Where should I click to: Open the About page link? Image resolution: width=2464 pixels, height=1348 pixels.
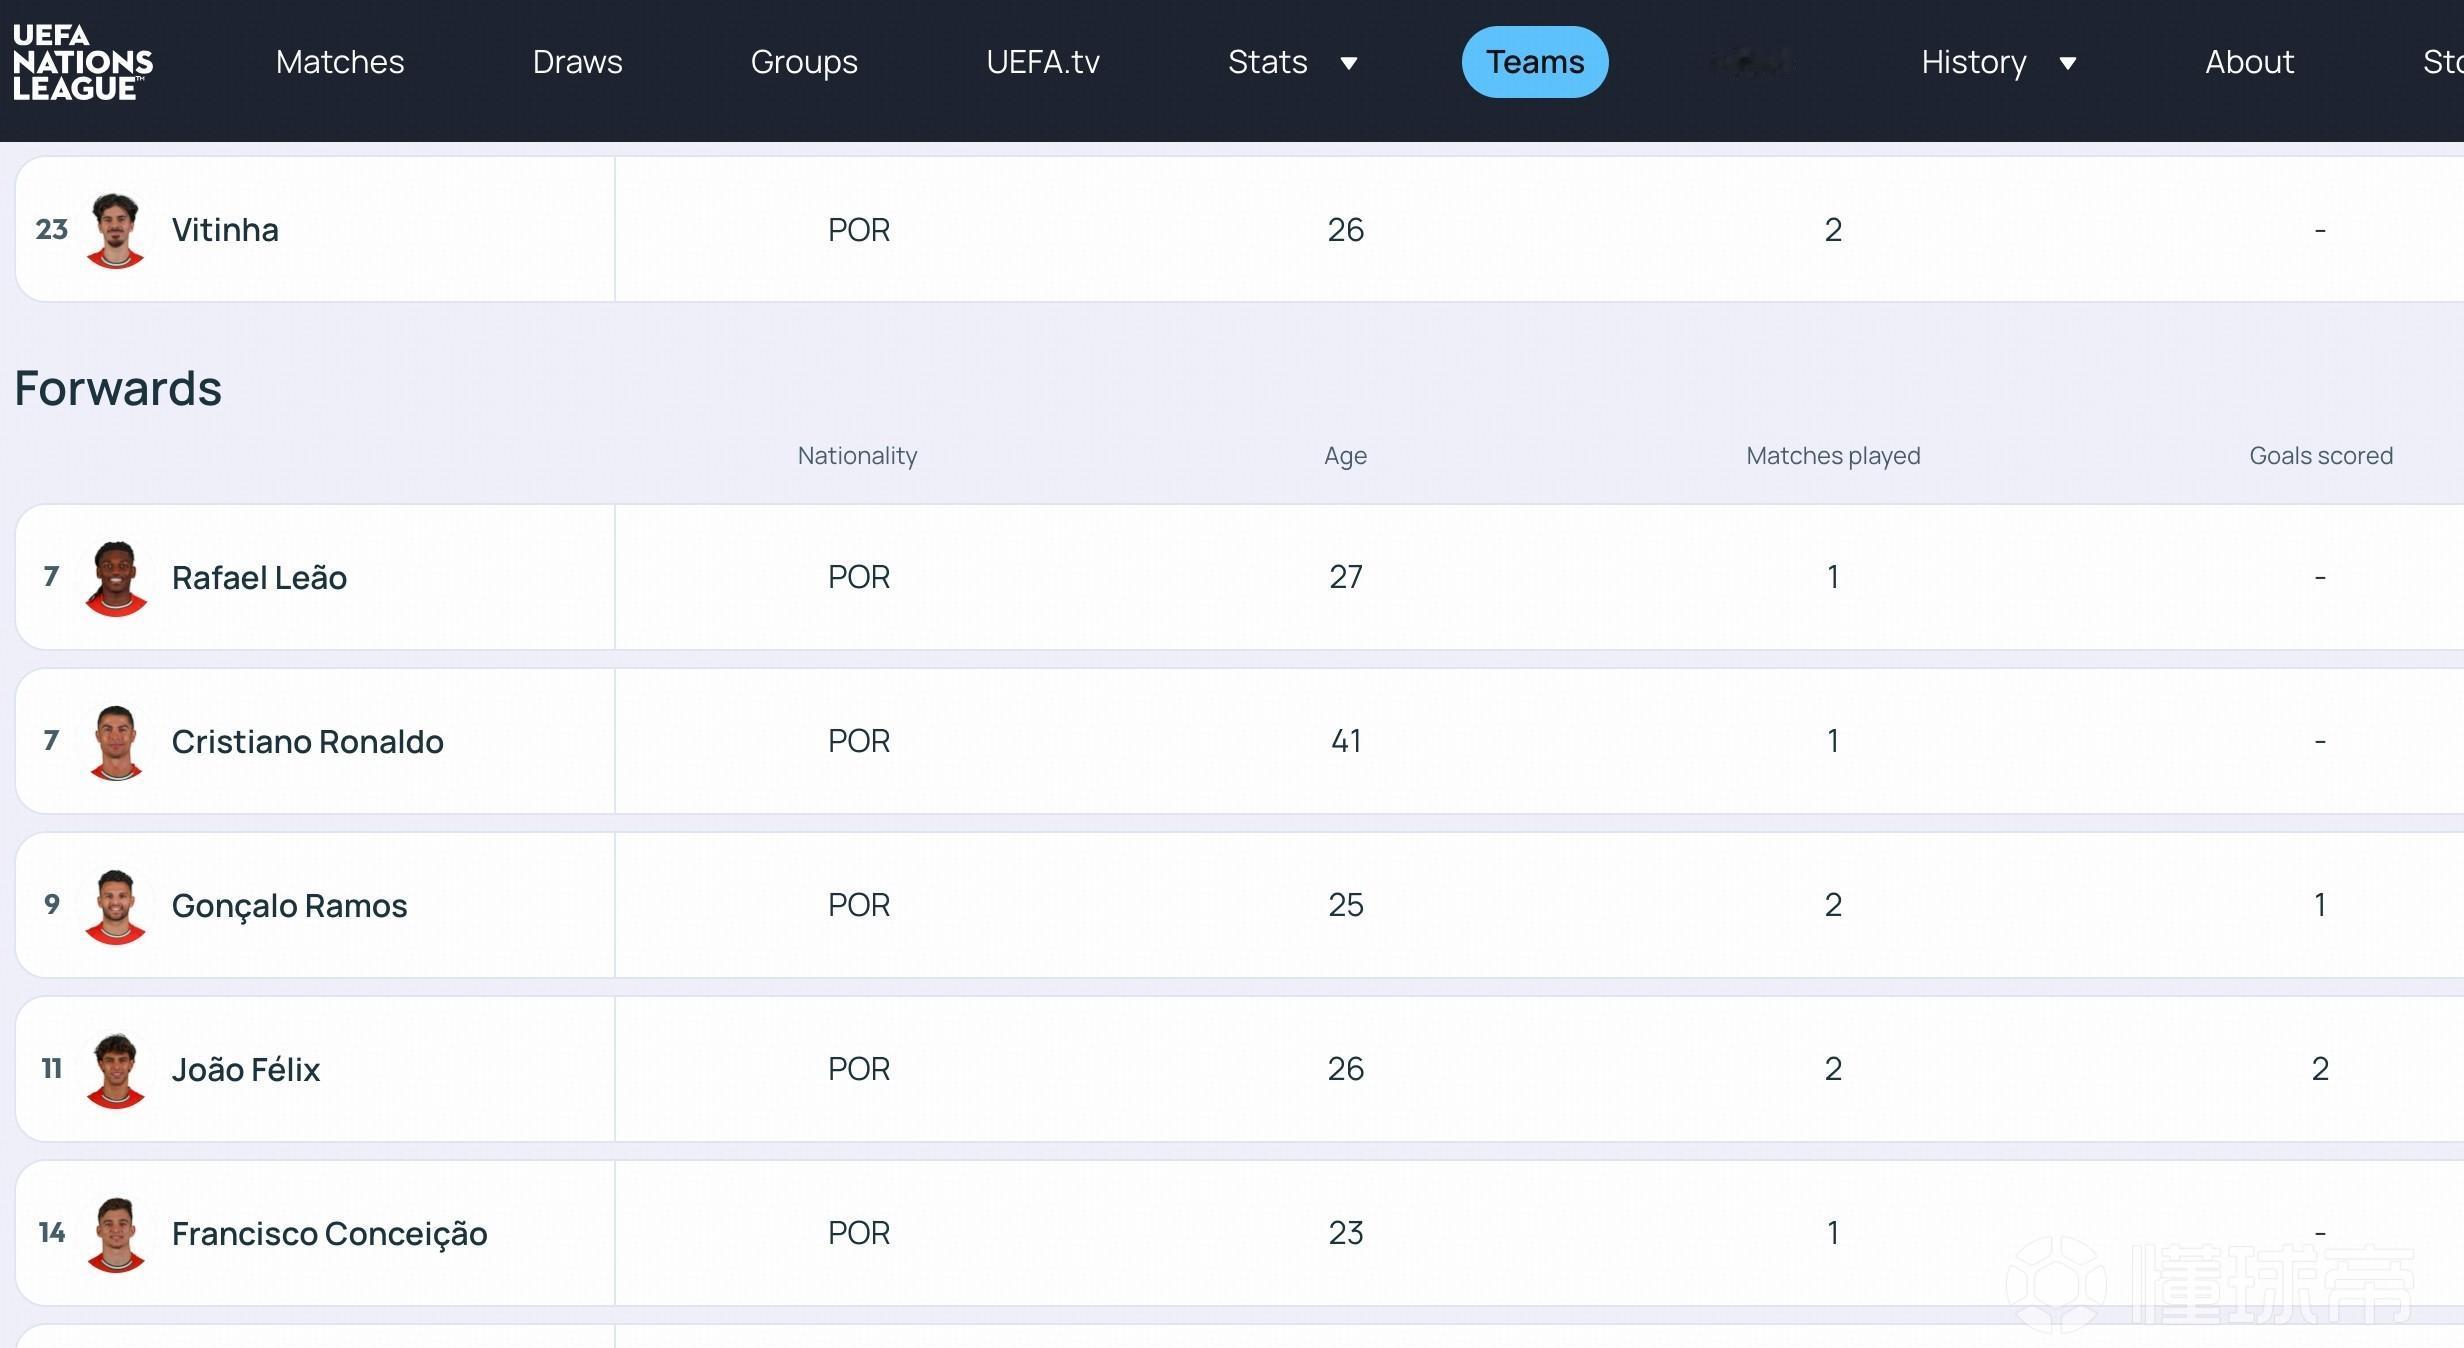click(2249, 62)
